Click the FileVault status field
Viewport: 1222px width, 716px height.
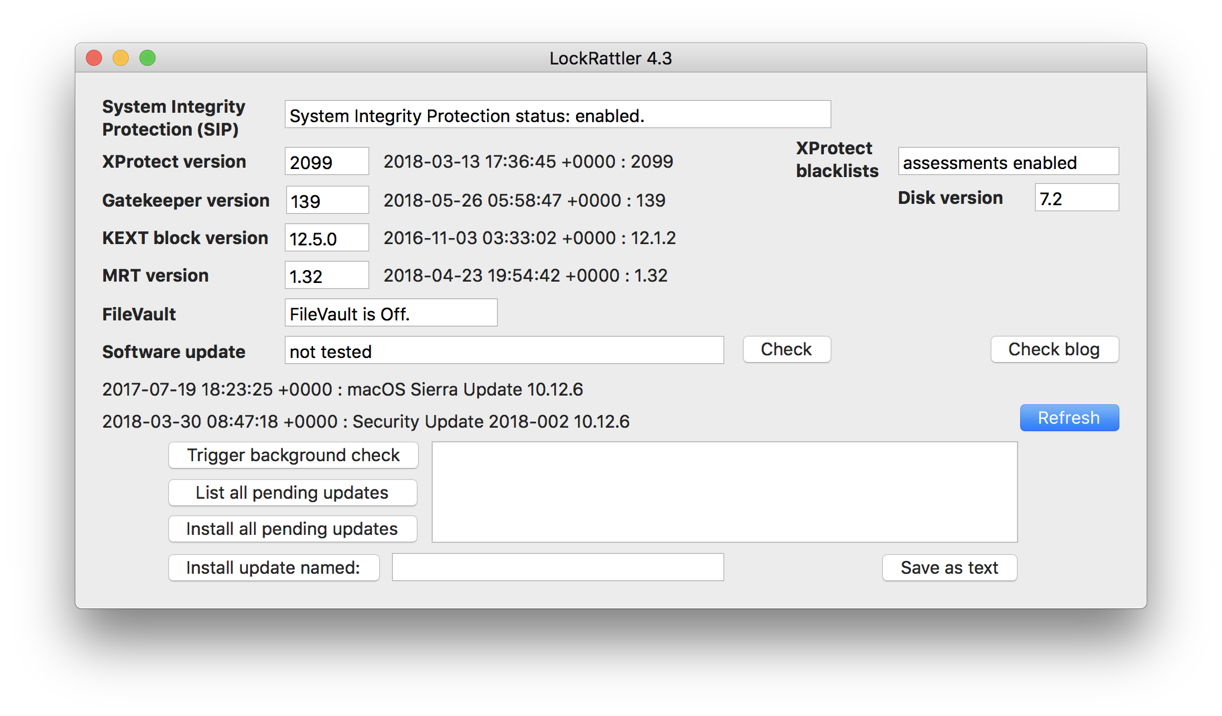click(x=391, y=313)
